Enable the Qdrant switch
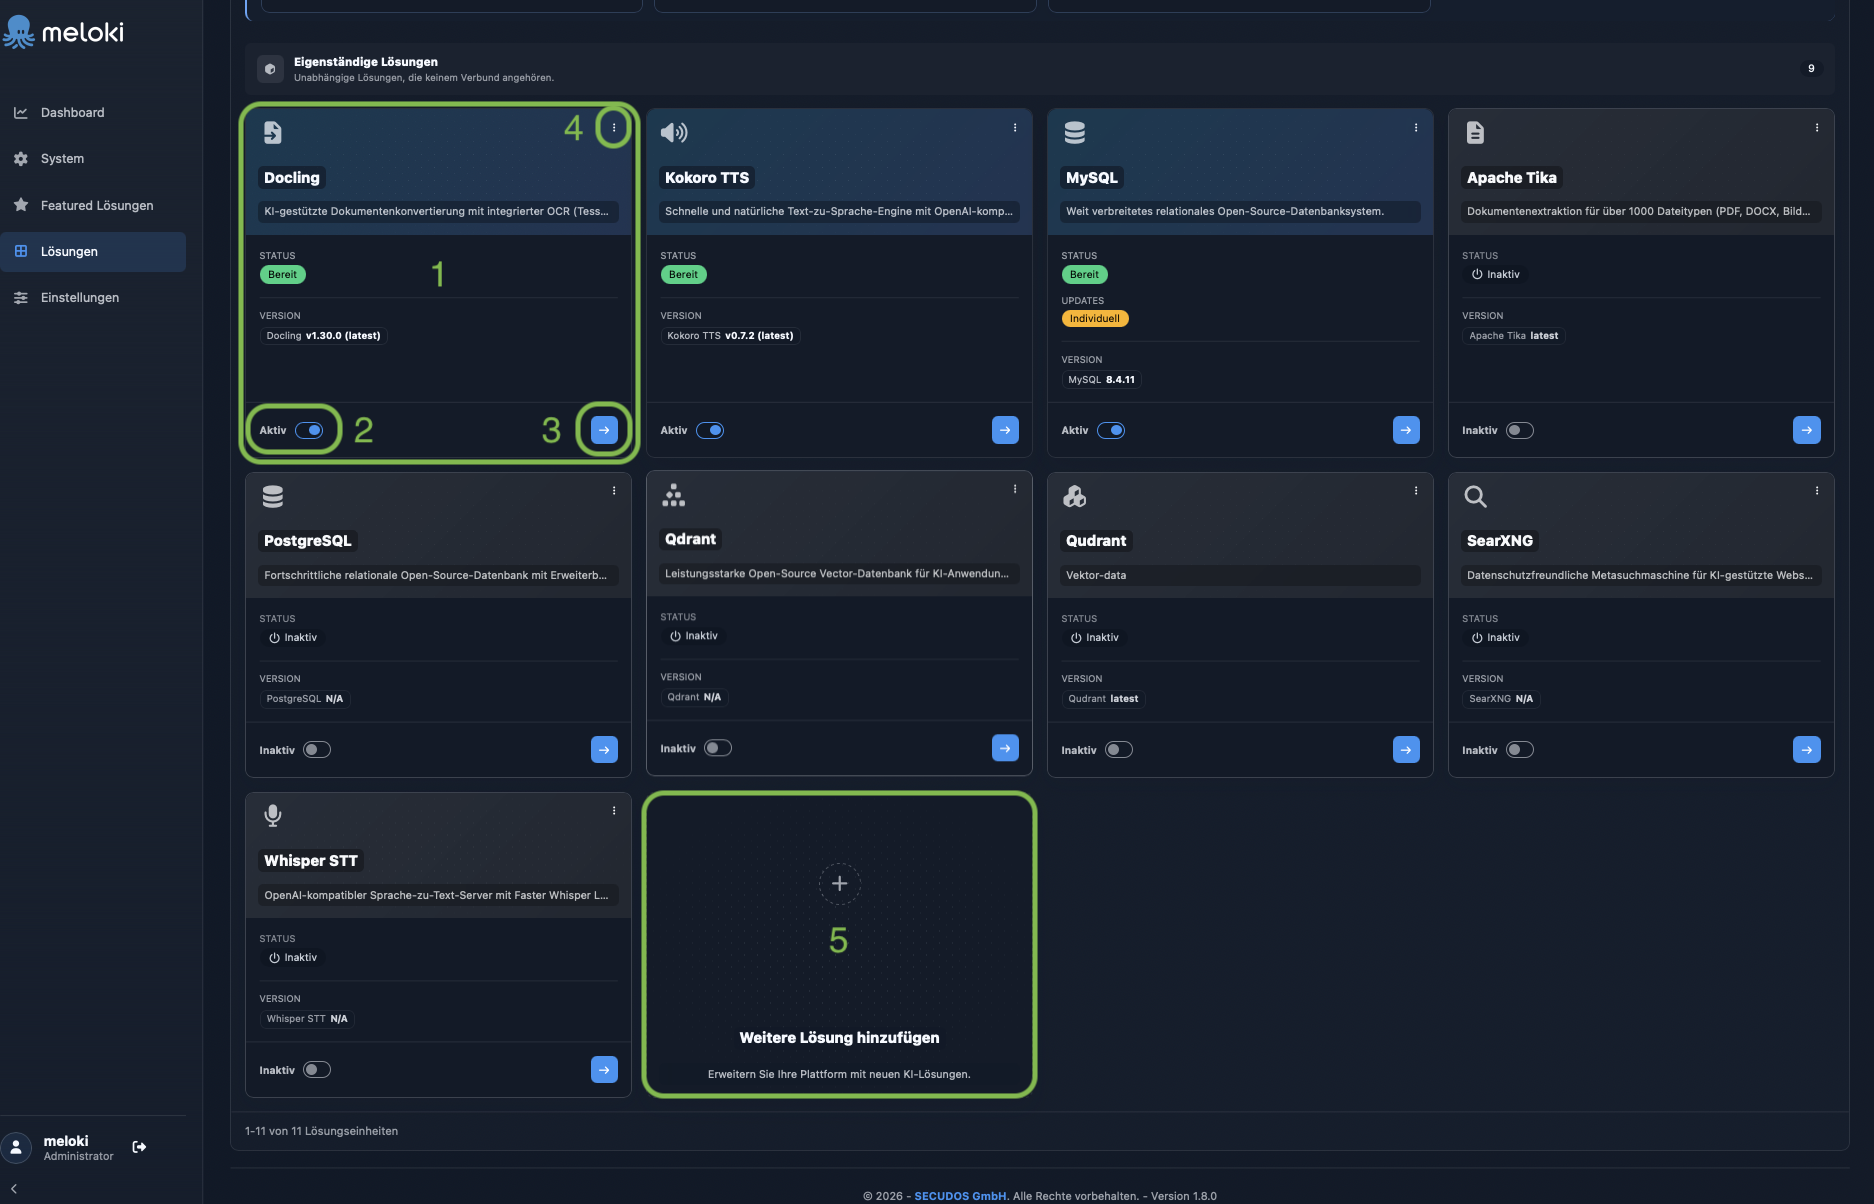 (x=718, y=748)
